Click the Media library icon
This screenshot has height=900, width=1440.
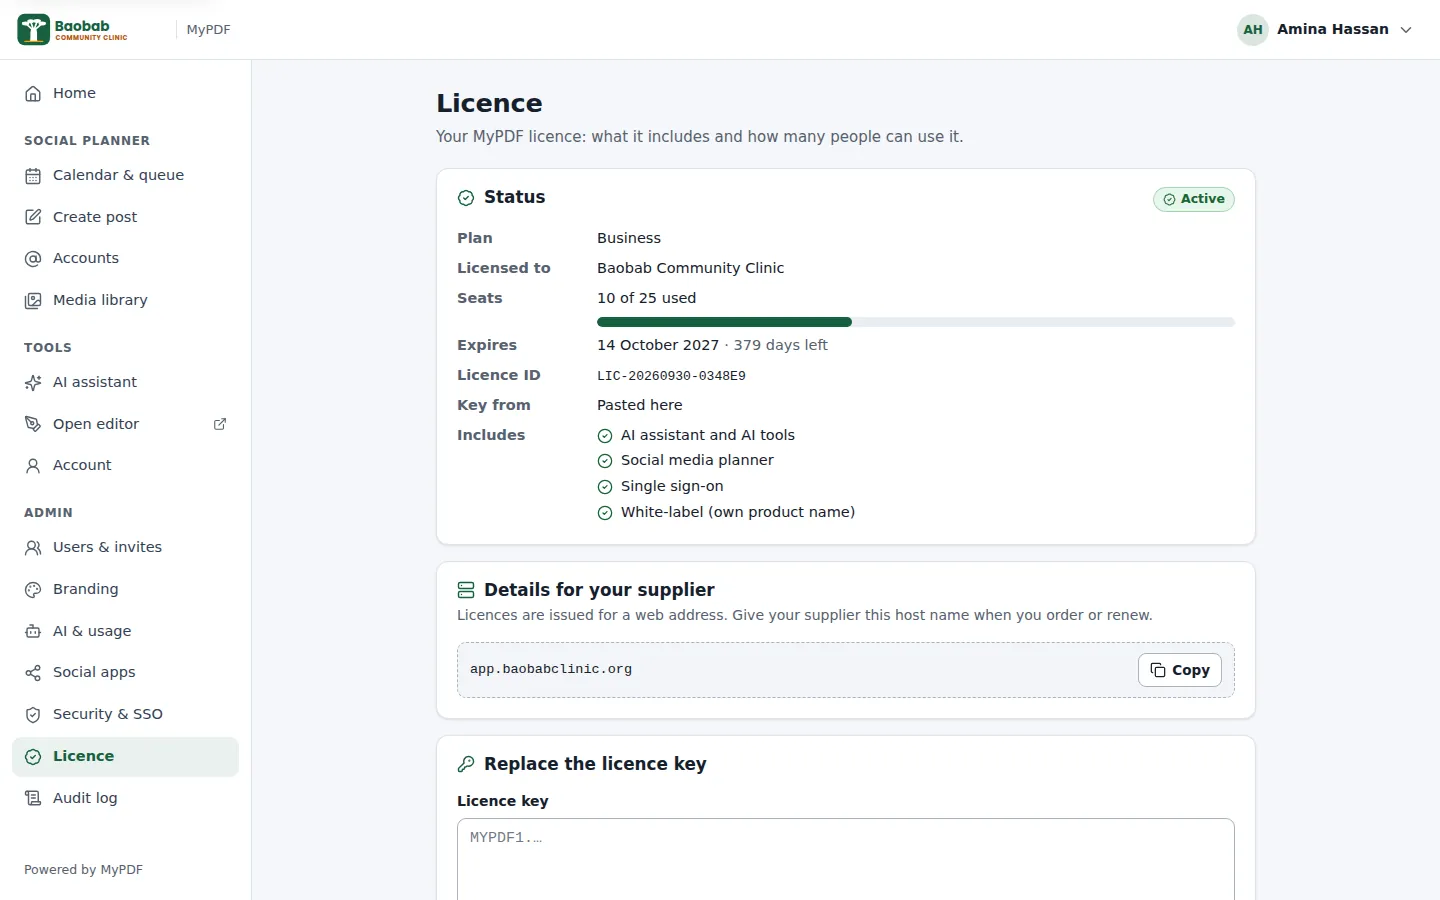[33, 300]
